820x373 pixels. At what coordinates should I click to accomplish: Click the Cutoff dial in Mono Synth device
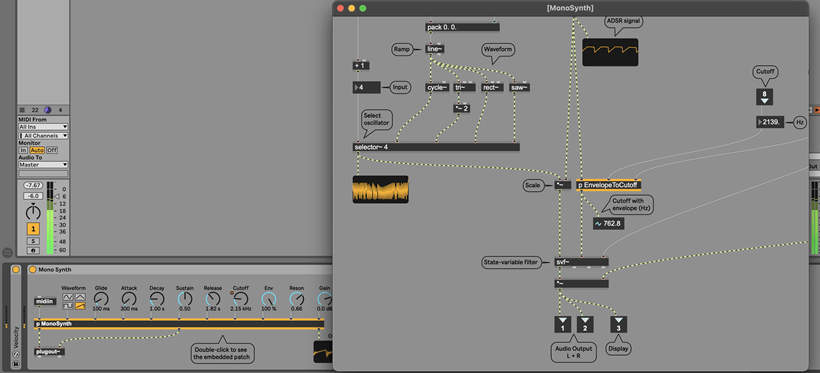(x=241, y=299)
